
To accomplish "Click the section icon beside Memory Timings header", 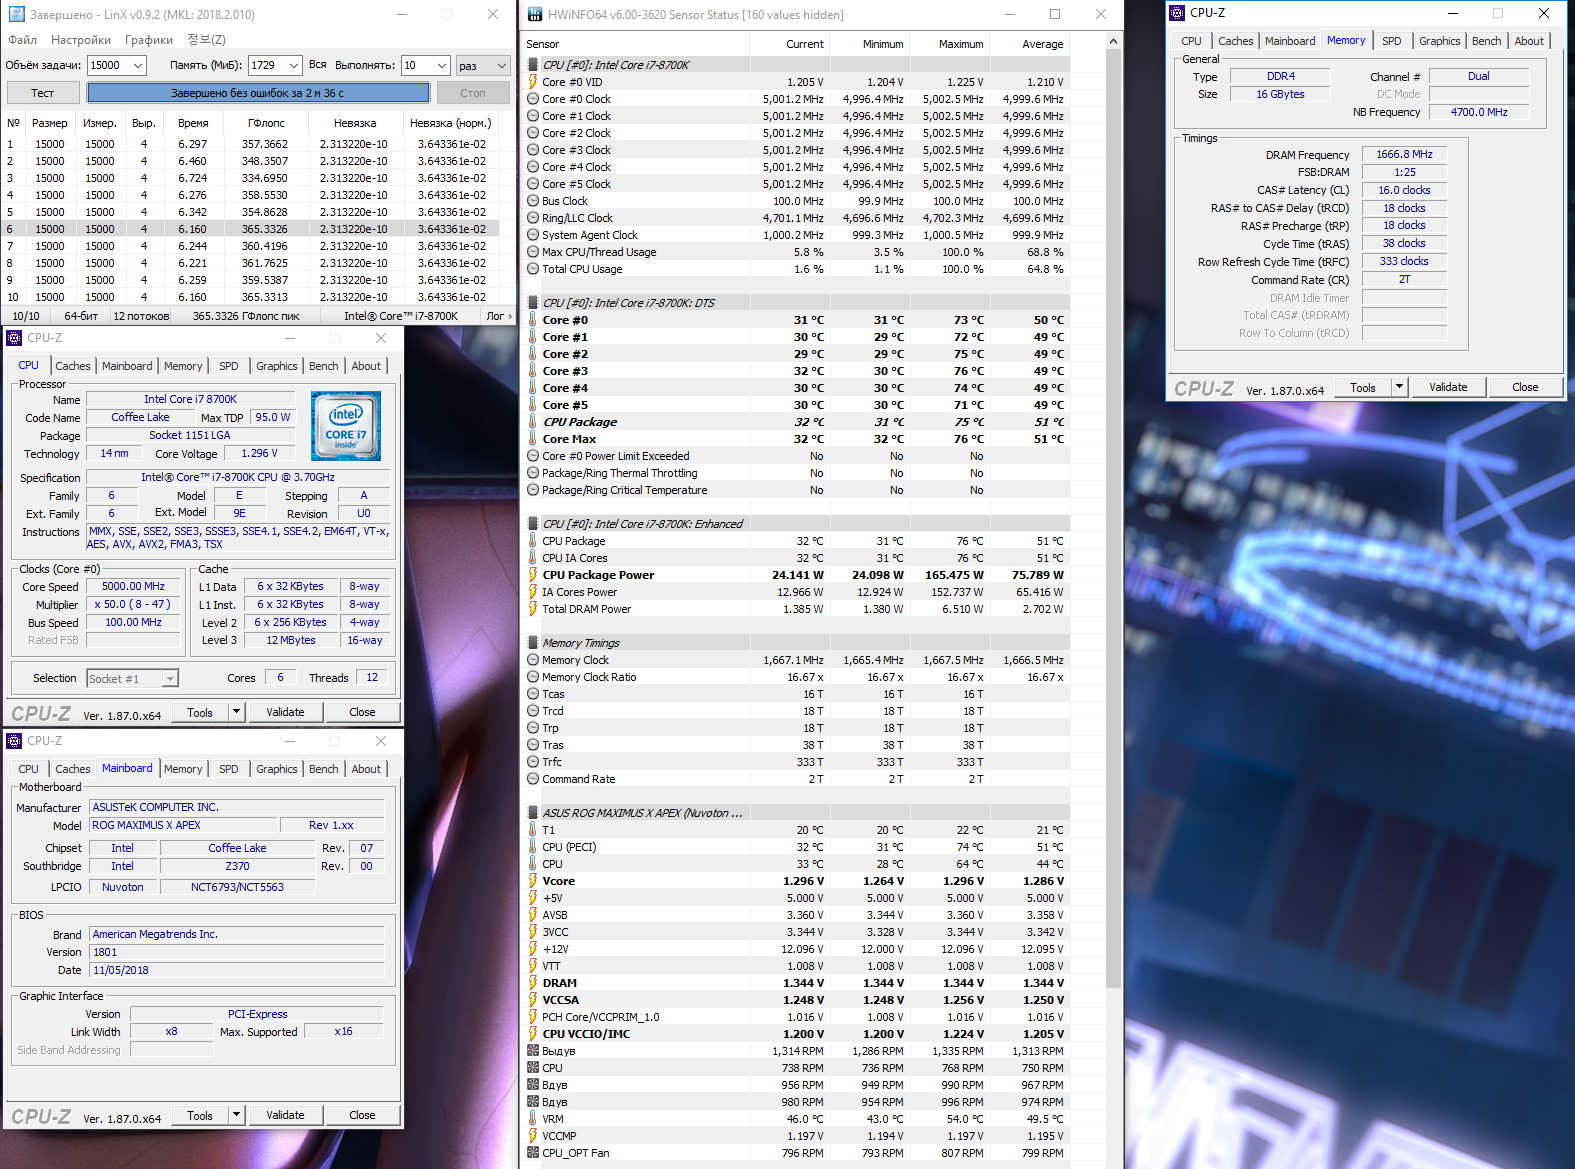I will (533, 643).
